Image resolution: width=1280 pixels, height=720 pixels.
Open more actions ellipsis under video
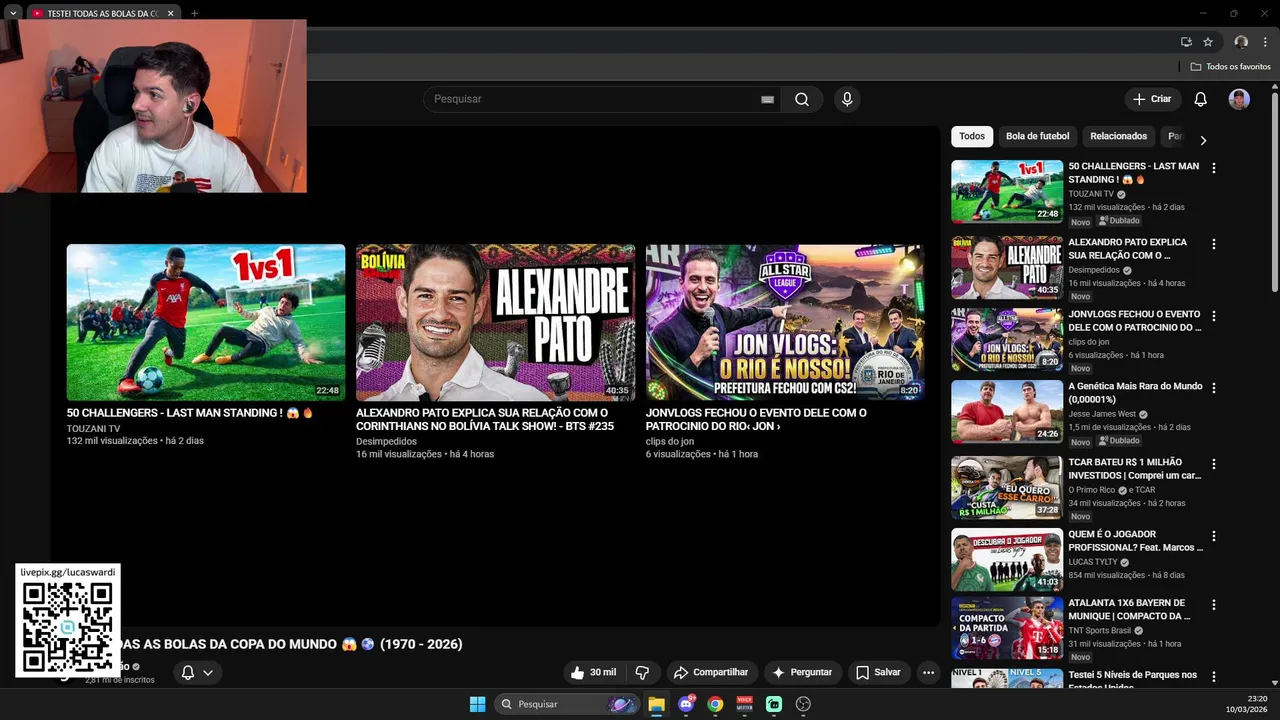click(928, 672)
